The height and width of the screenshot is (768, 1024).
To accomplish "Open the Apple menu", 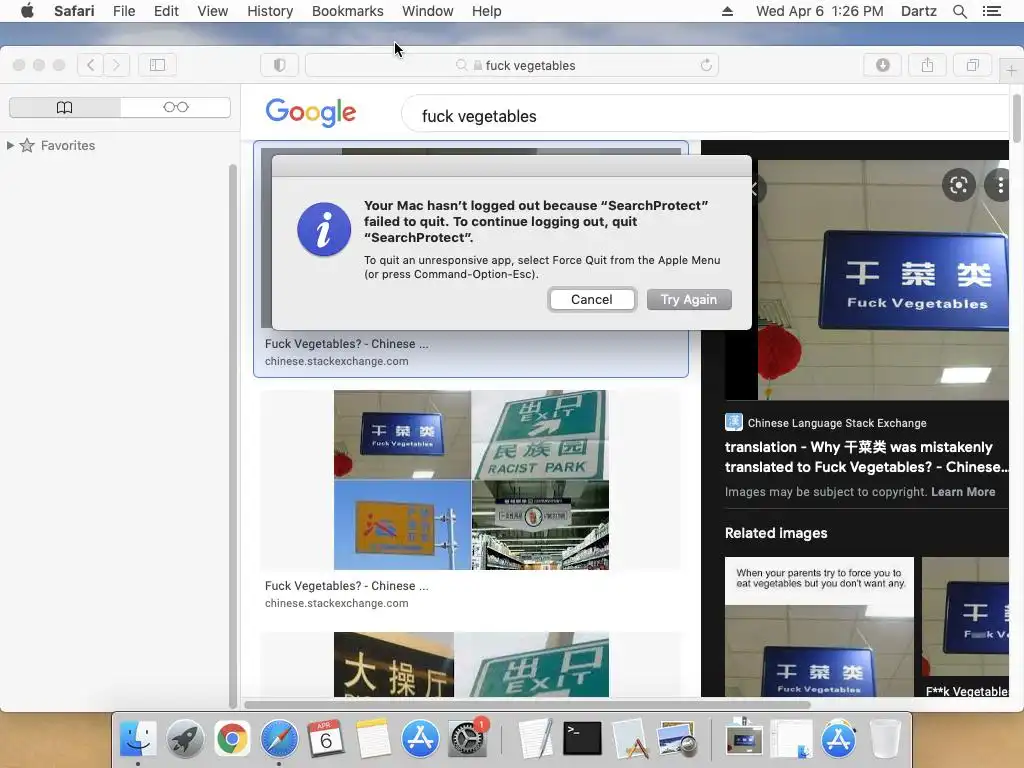I will click(x=27, y=11).
